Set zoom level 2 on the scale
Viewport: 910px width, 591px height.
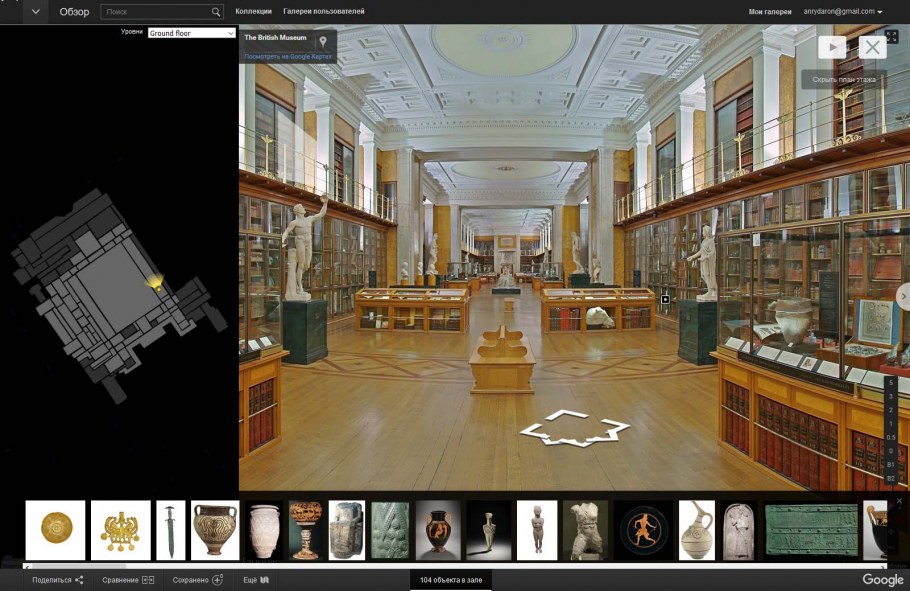(x=890, y=409)
